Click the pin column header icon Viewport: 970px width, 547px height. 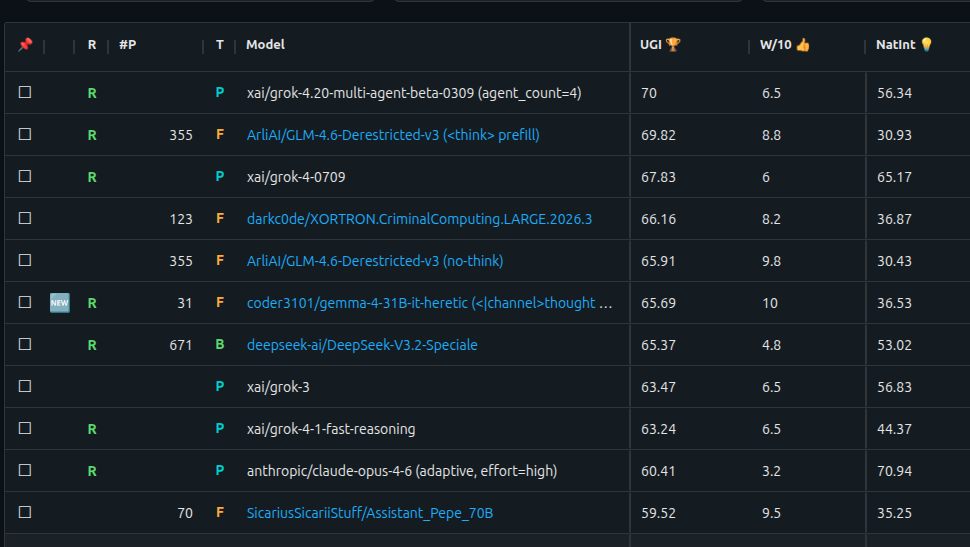[25, 45]
